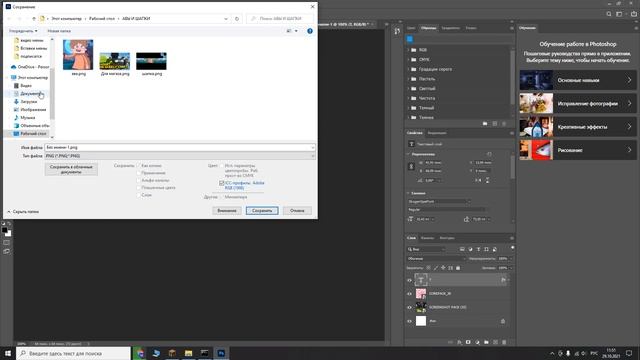Viewport: 640px width, 360px height.
Task: Lock layer position in Layers panel
Action: click(443, 268)
